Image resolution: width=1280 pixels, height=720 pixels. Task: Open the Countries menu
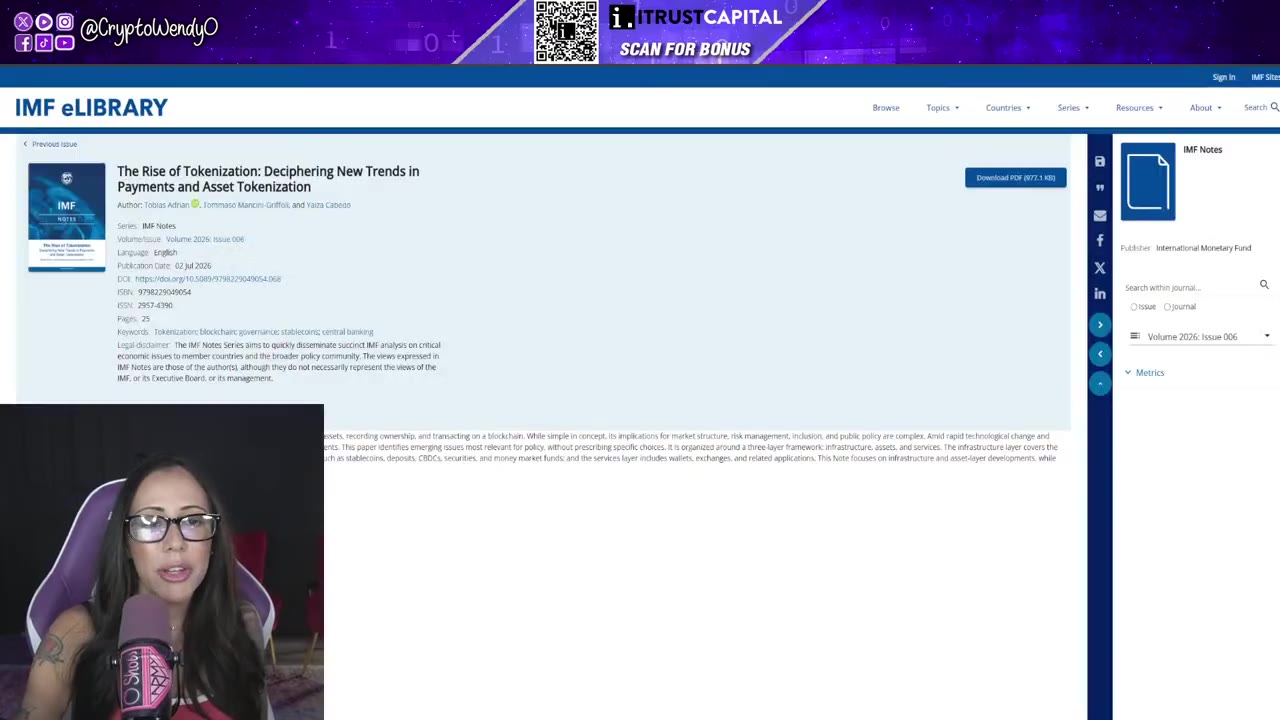pos(1008,108)
